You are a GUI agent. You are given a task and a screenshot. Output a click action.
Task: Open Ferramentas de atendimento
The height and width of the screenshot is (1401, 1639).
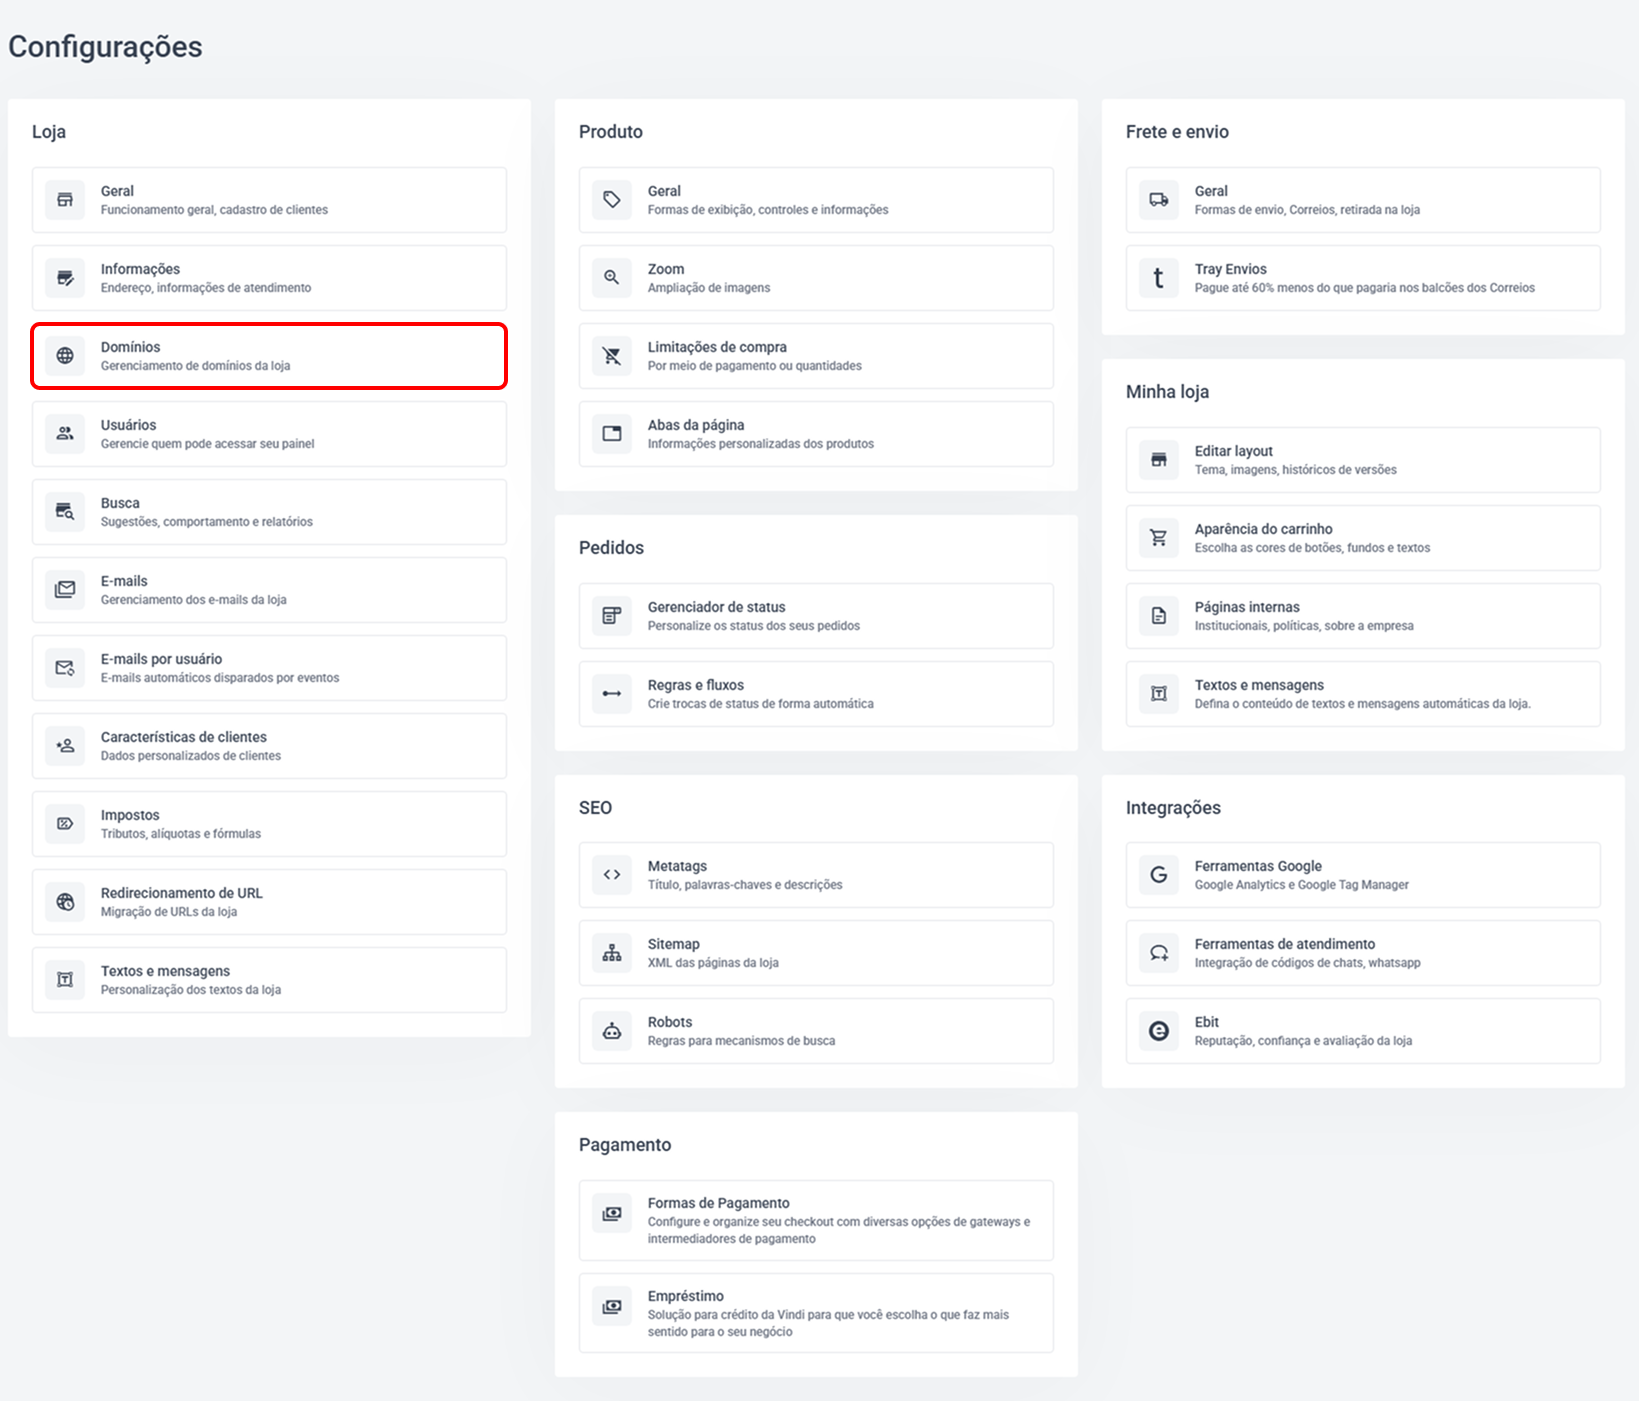(x=1363, y=953)
